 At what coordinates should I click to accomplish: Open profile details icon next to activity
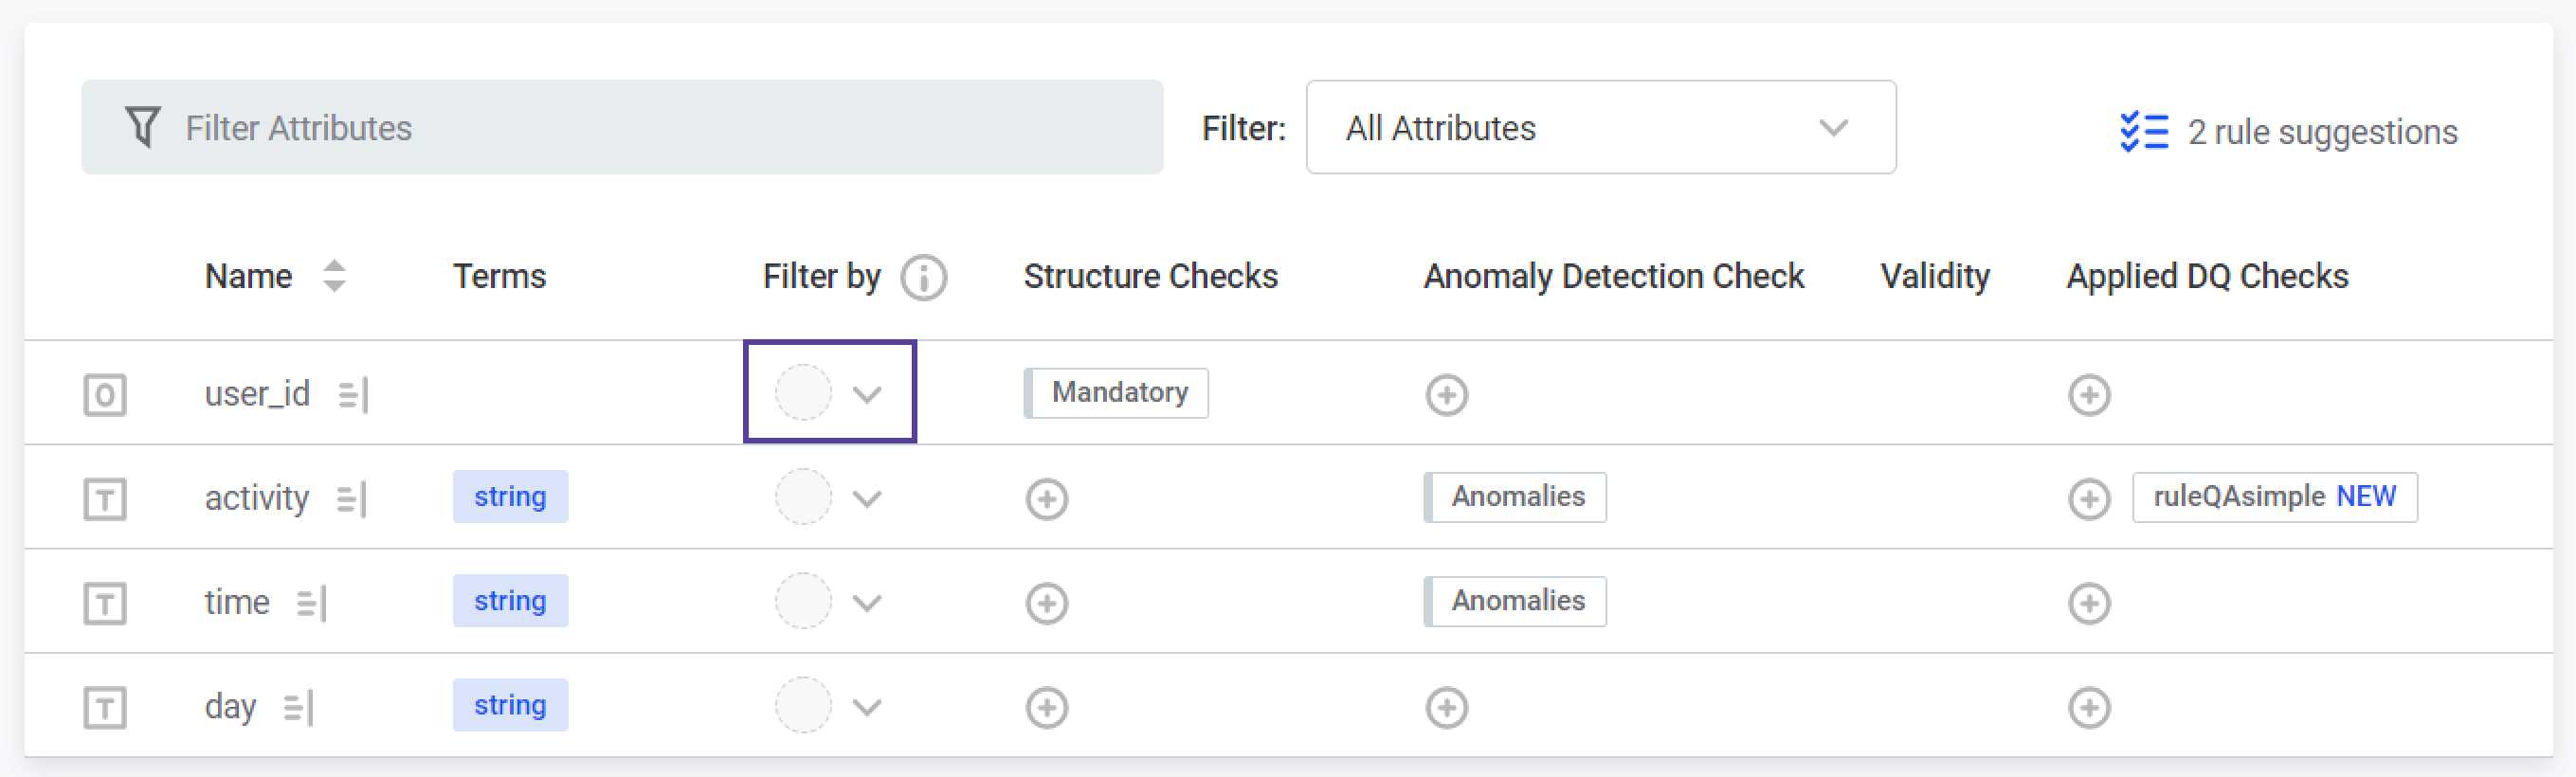(352, 498)
